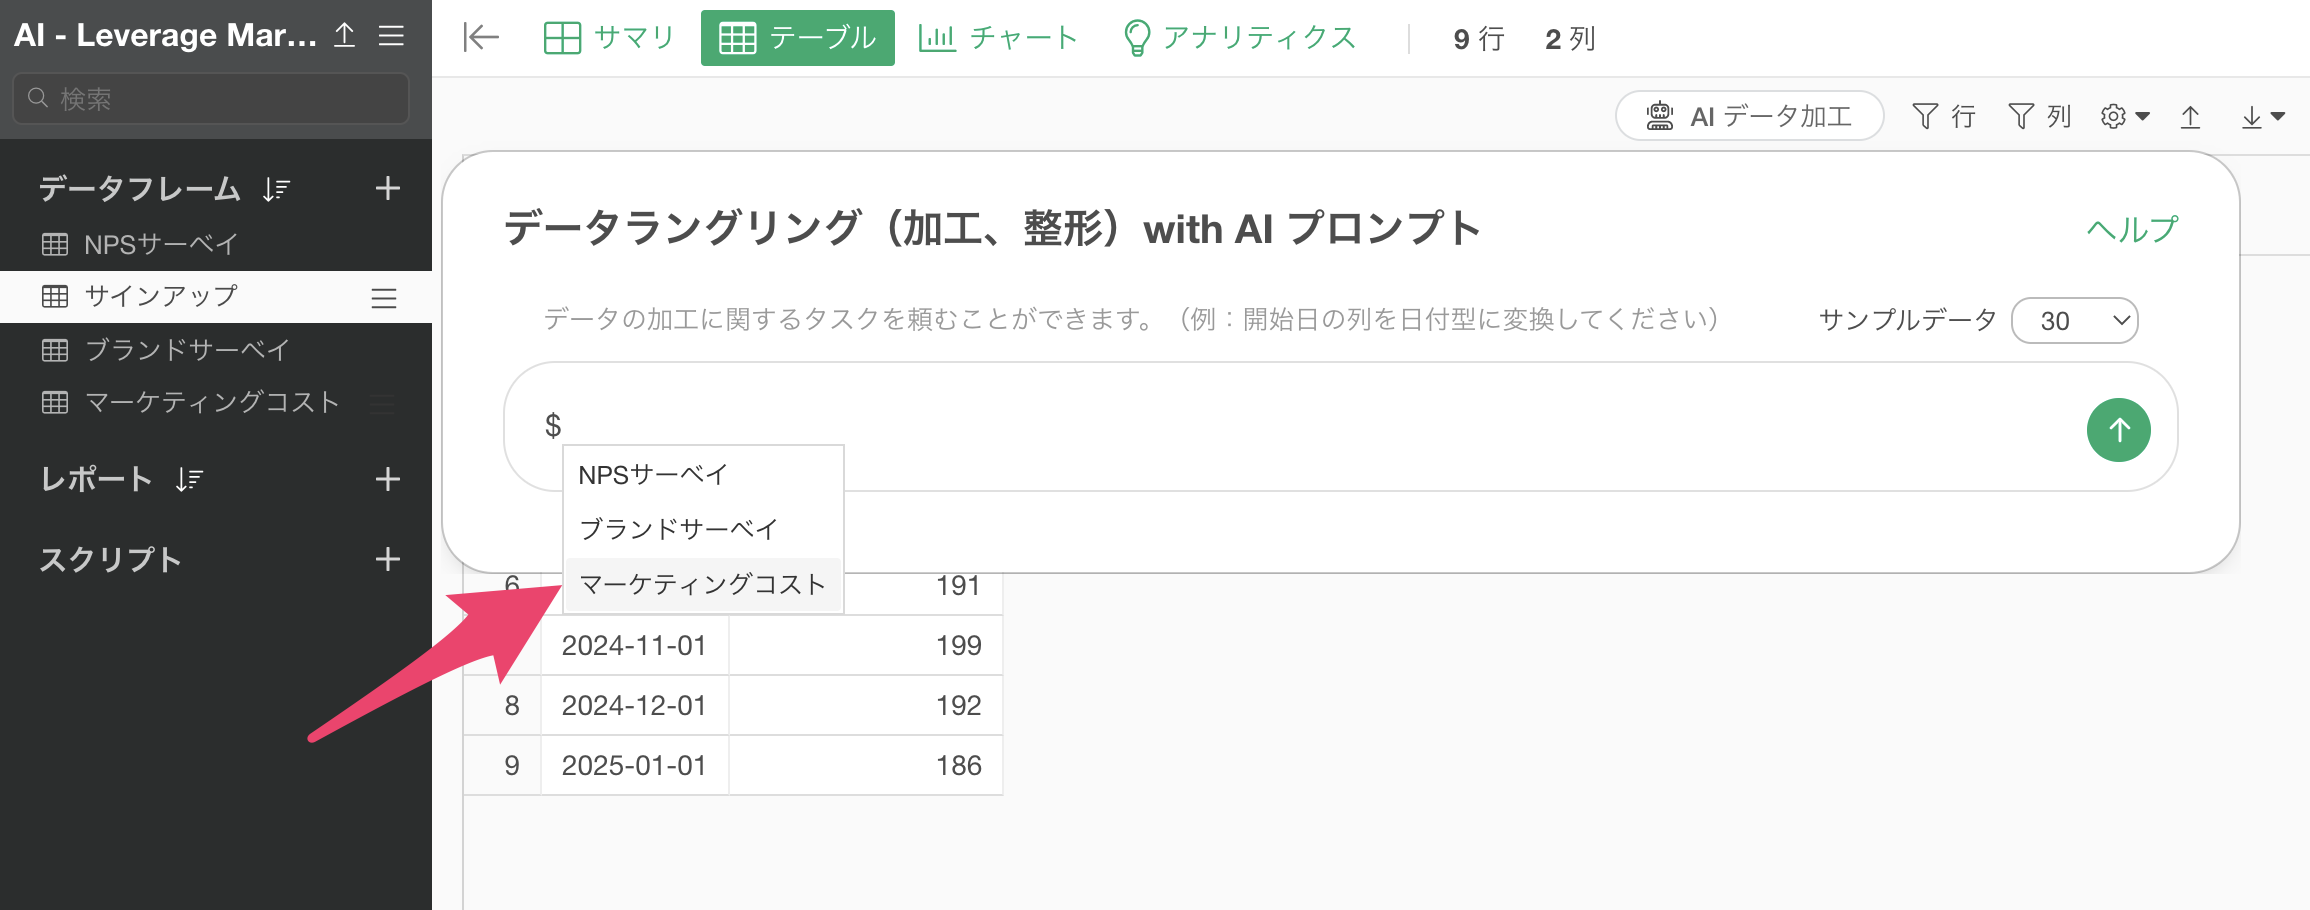This screenshot has width=2310, height=910.
Task: Open ブランドサーベイ data frame in sidebar
Action: coord(187,350)
